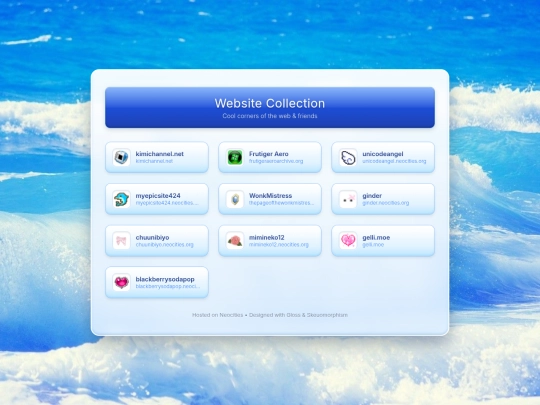This screenshot has width=540, height=405.
Task: Click the 'Cool corners of the web & friends' subtitle
Action: pyautogui.click(x=270, y=116)
